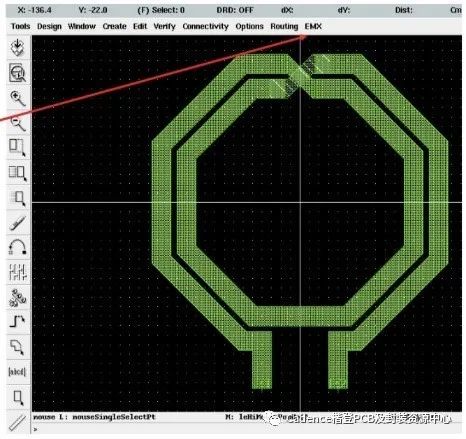Image resolution: width=466 pixels, height=439 pixels.
Task: Select the Zoom In magnifier tool
Action: (17, 98)
